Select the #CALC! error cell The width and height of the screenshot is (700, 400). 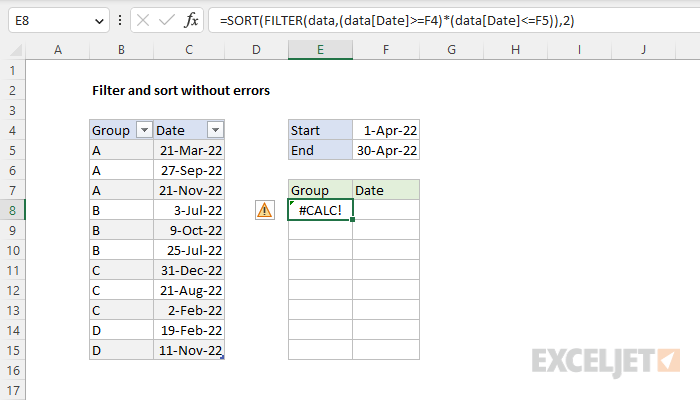click(x=320, y=210)
